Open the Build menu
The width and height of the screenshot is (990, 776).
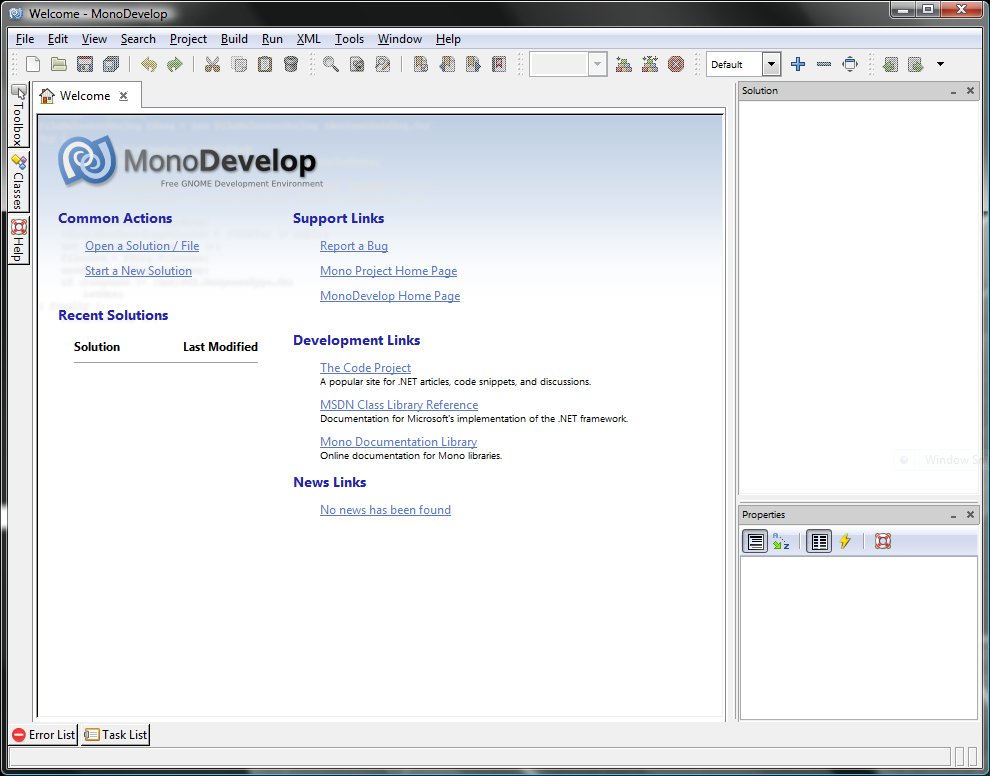(234, 39)
